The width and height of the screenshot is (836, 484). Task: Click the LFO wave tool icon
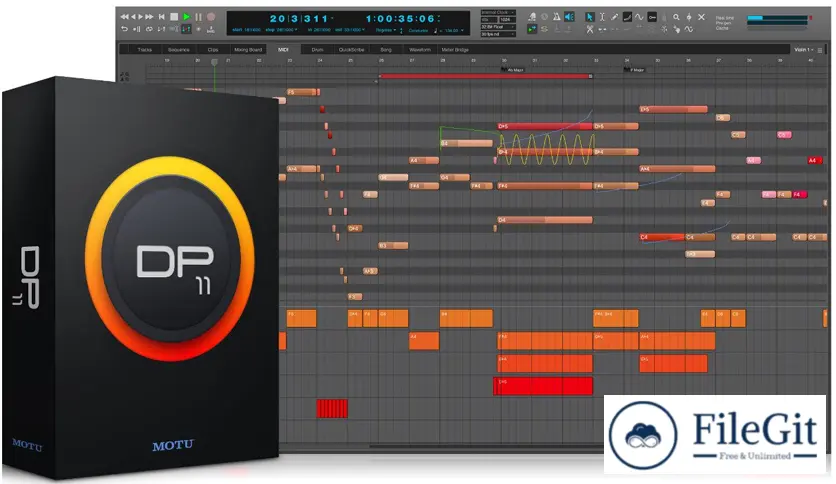(688, 29)
